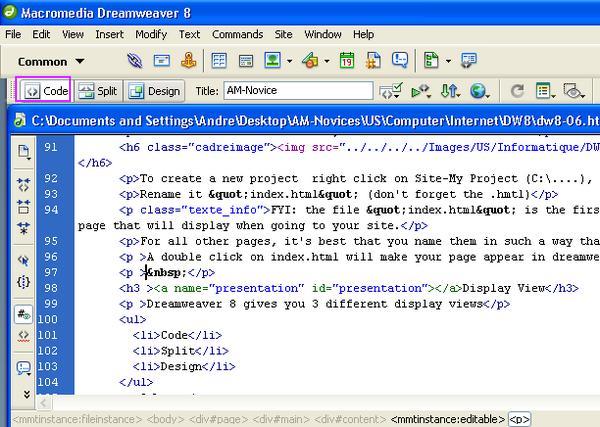Toggle Highlight Invalid Code icon
The image size is (600, 427).
[x=23, y=336]
